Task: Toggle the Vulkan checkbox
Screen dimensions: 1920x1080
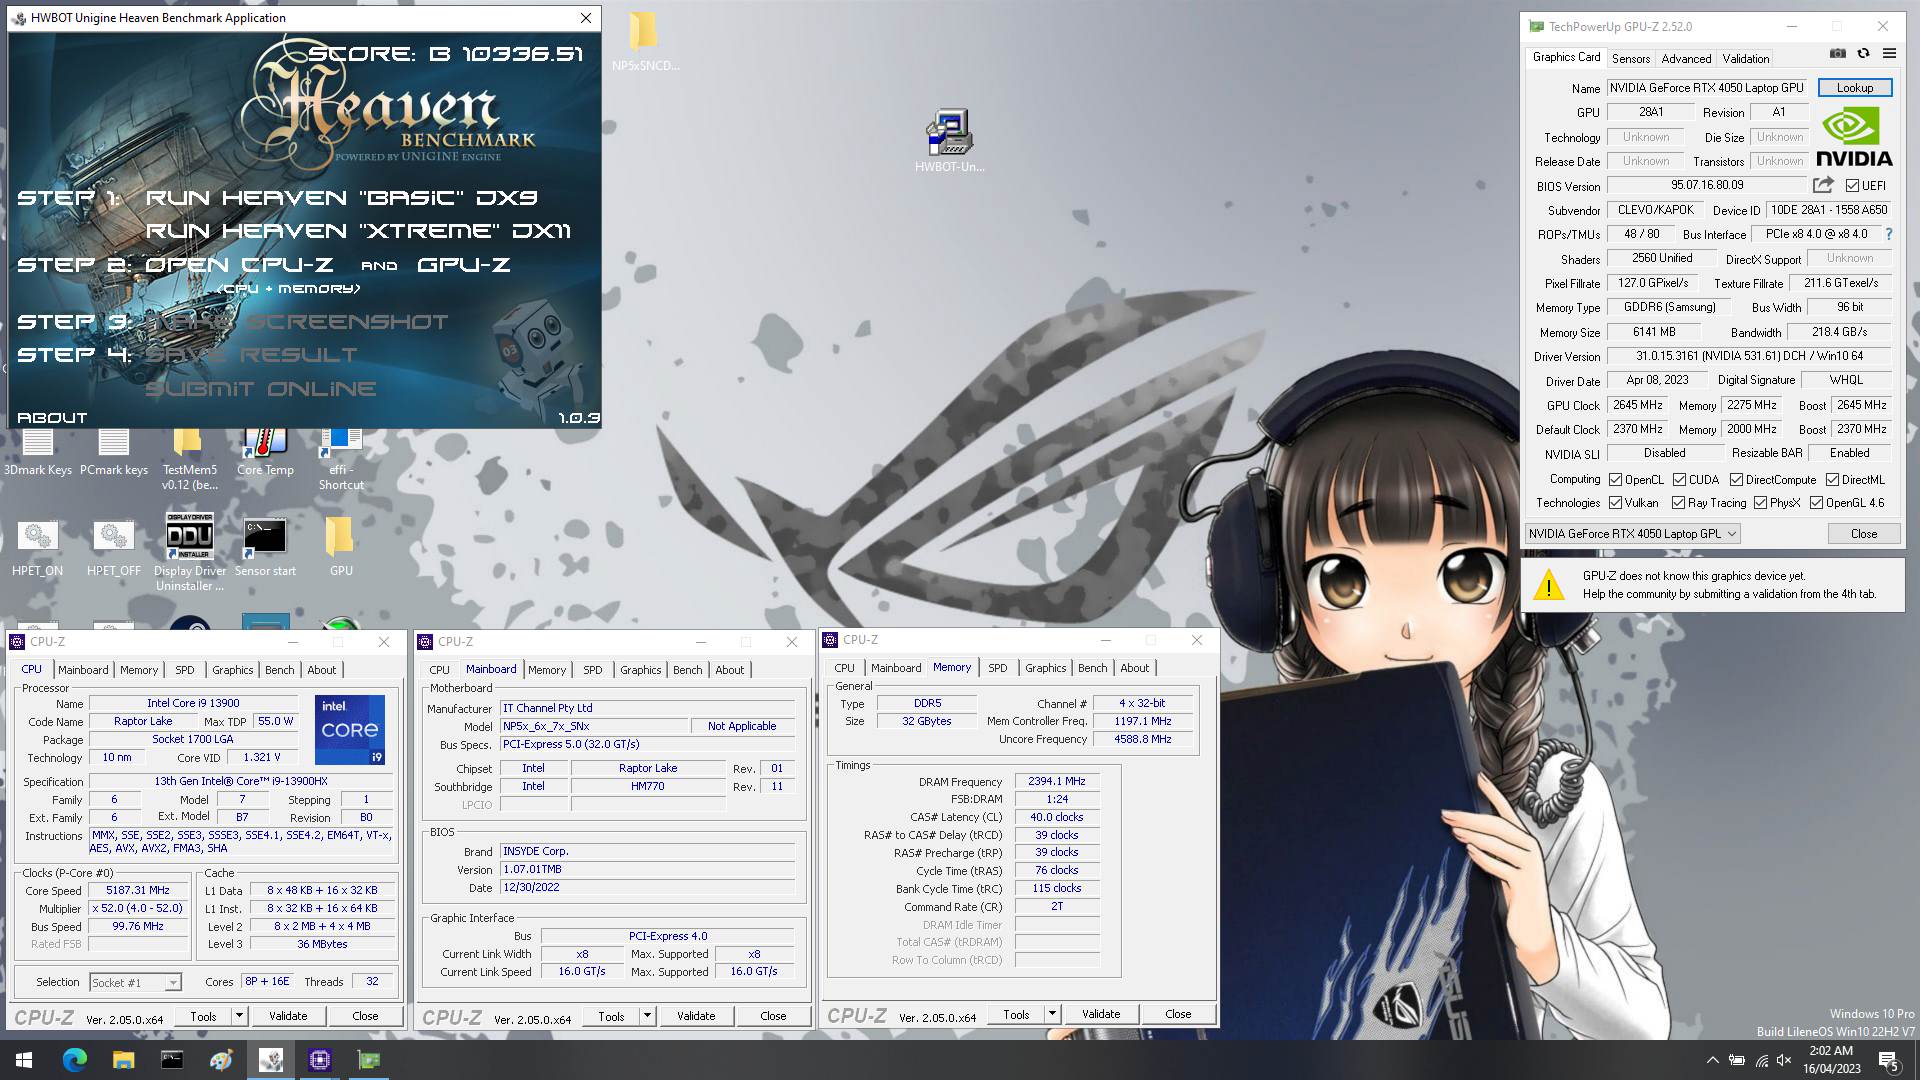Action: point(1615,503)
